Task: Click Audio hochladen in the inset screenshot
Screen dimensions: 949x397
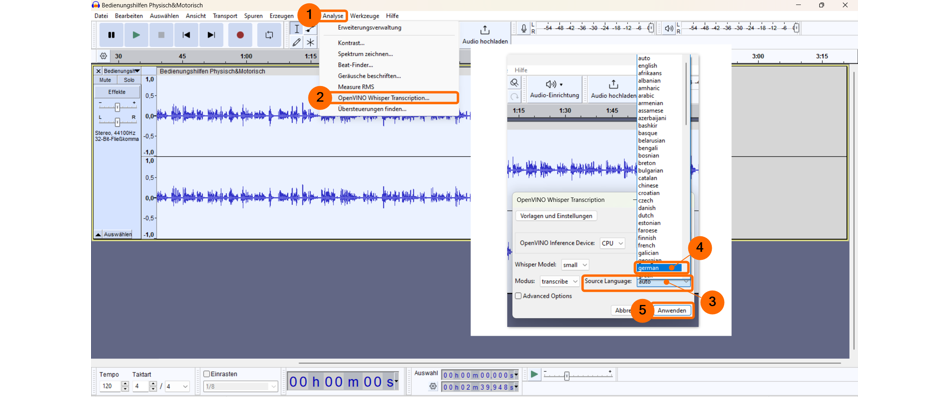Action: point(613,90)
